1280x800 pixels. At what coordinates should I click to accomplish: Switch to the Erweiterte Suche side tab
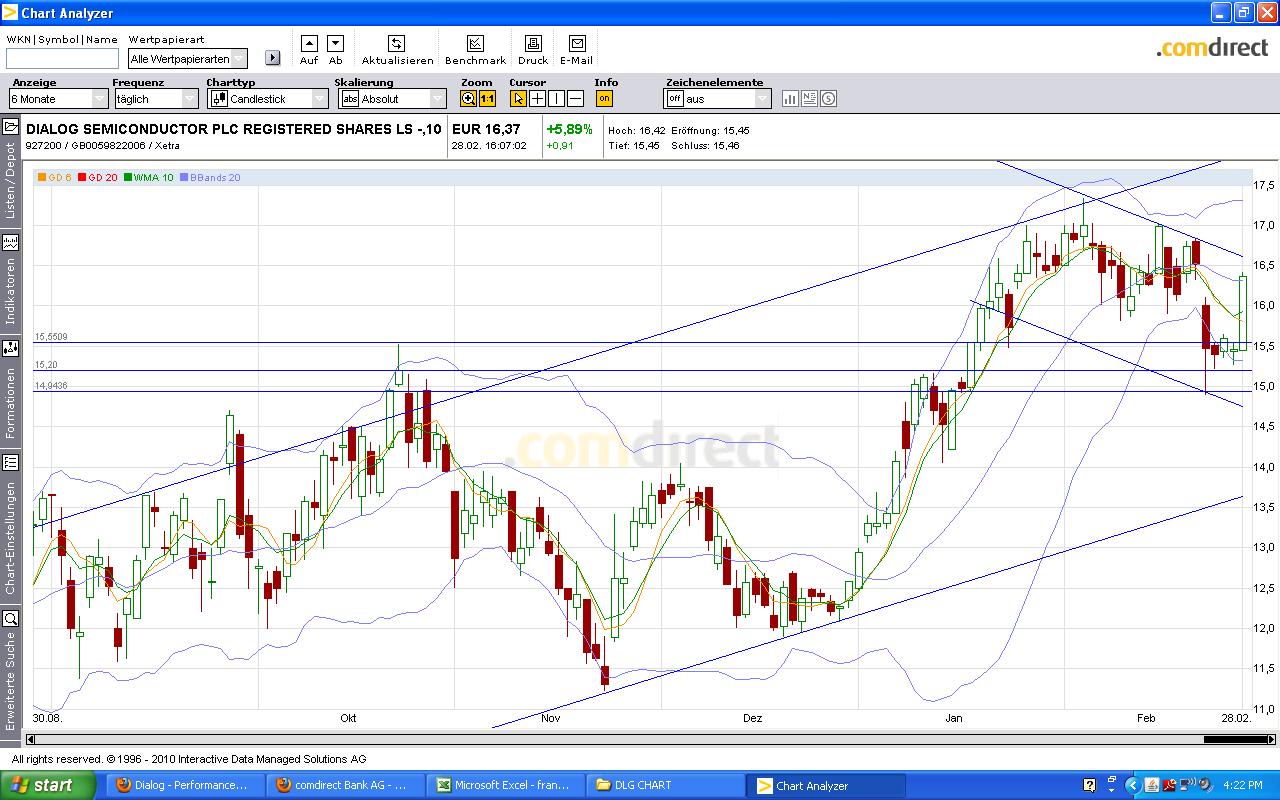(11, 681)
